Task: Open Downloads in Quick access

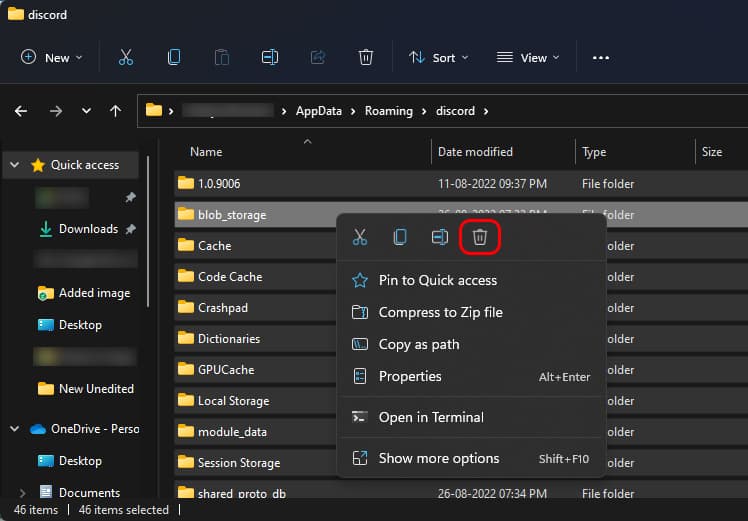Action: pyautogui.click(x=88, y=229)
